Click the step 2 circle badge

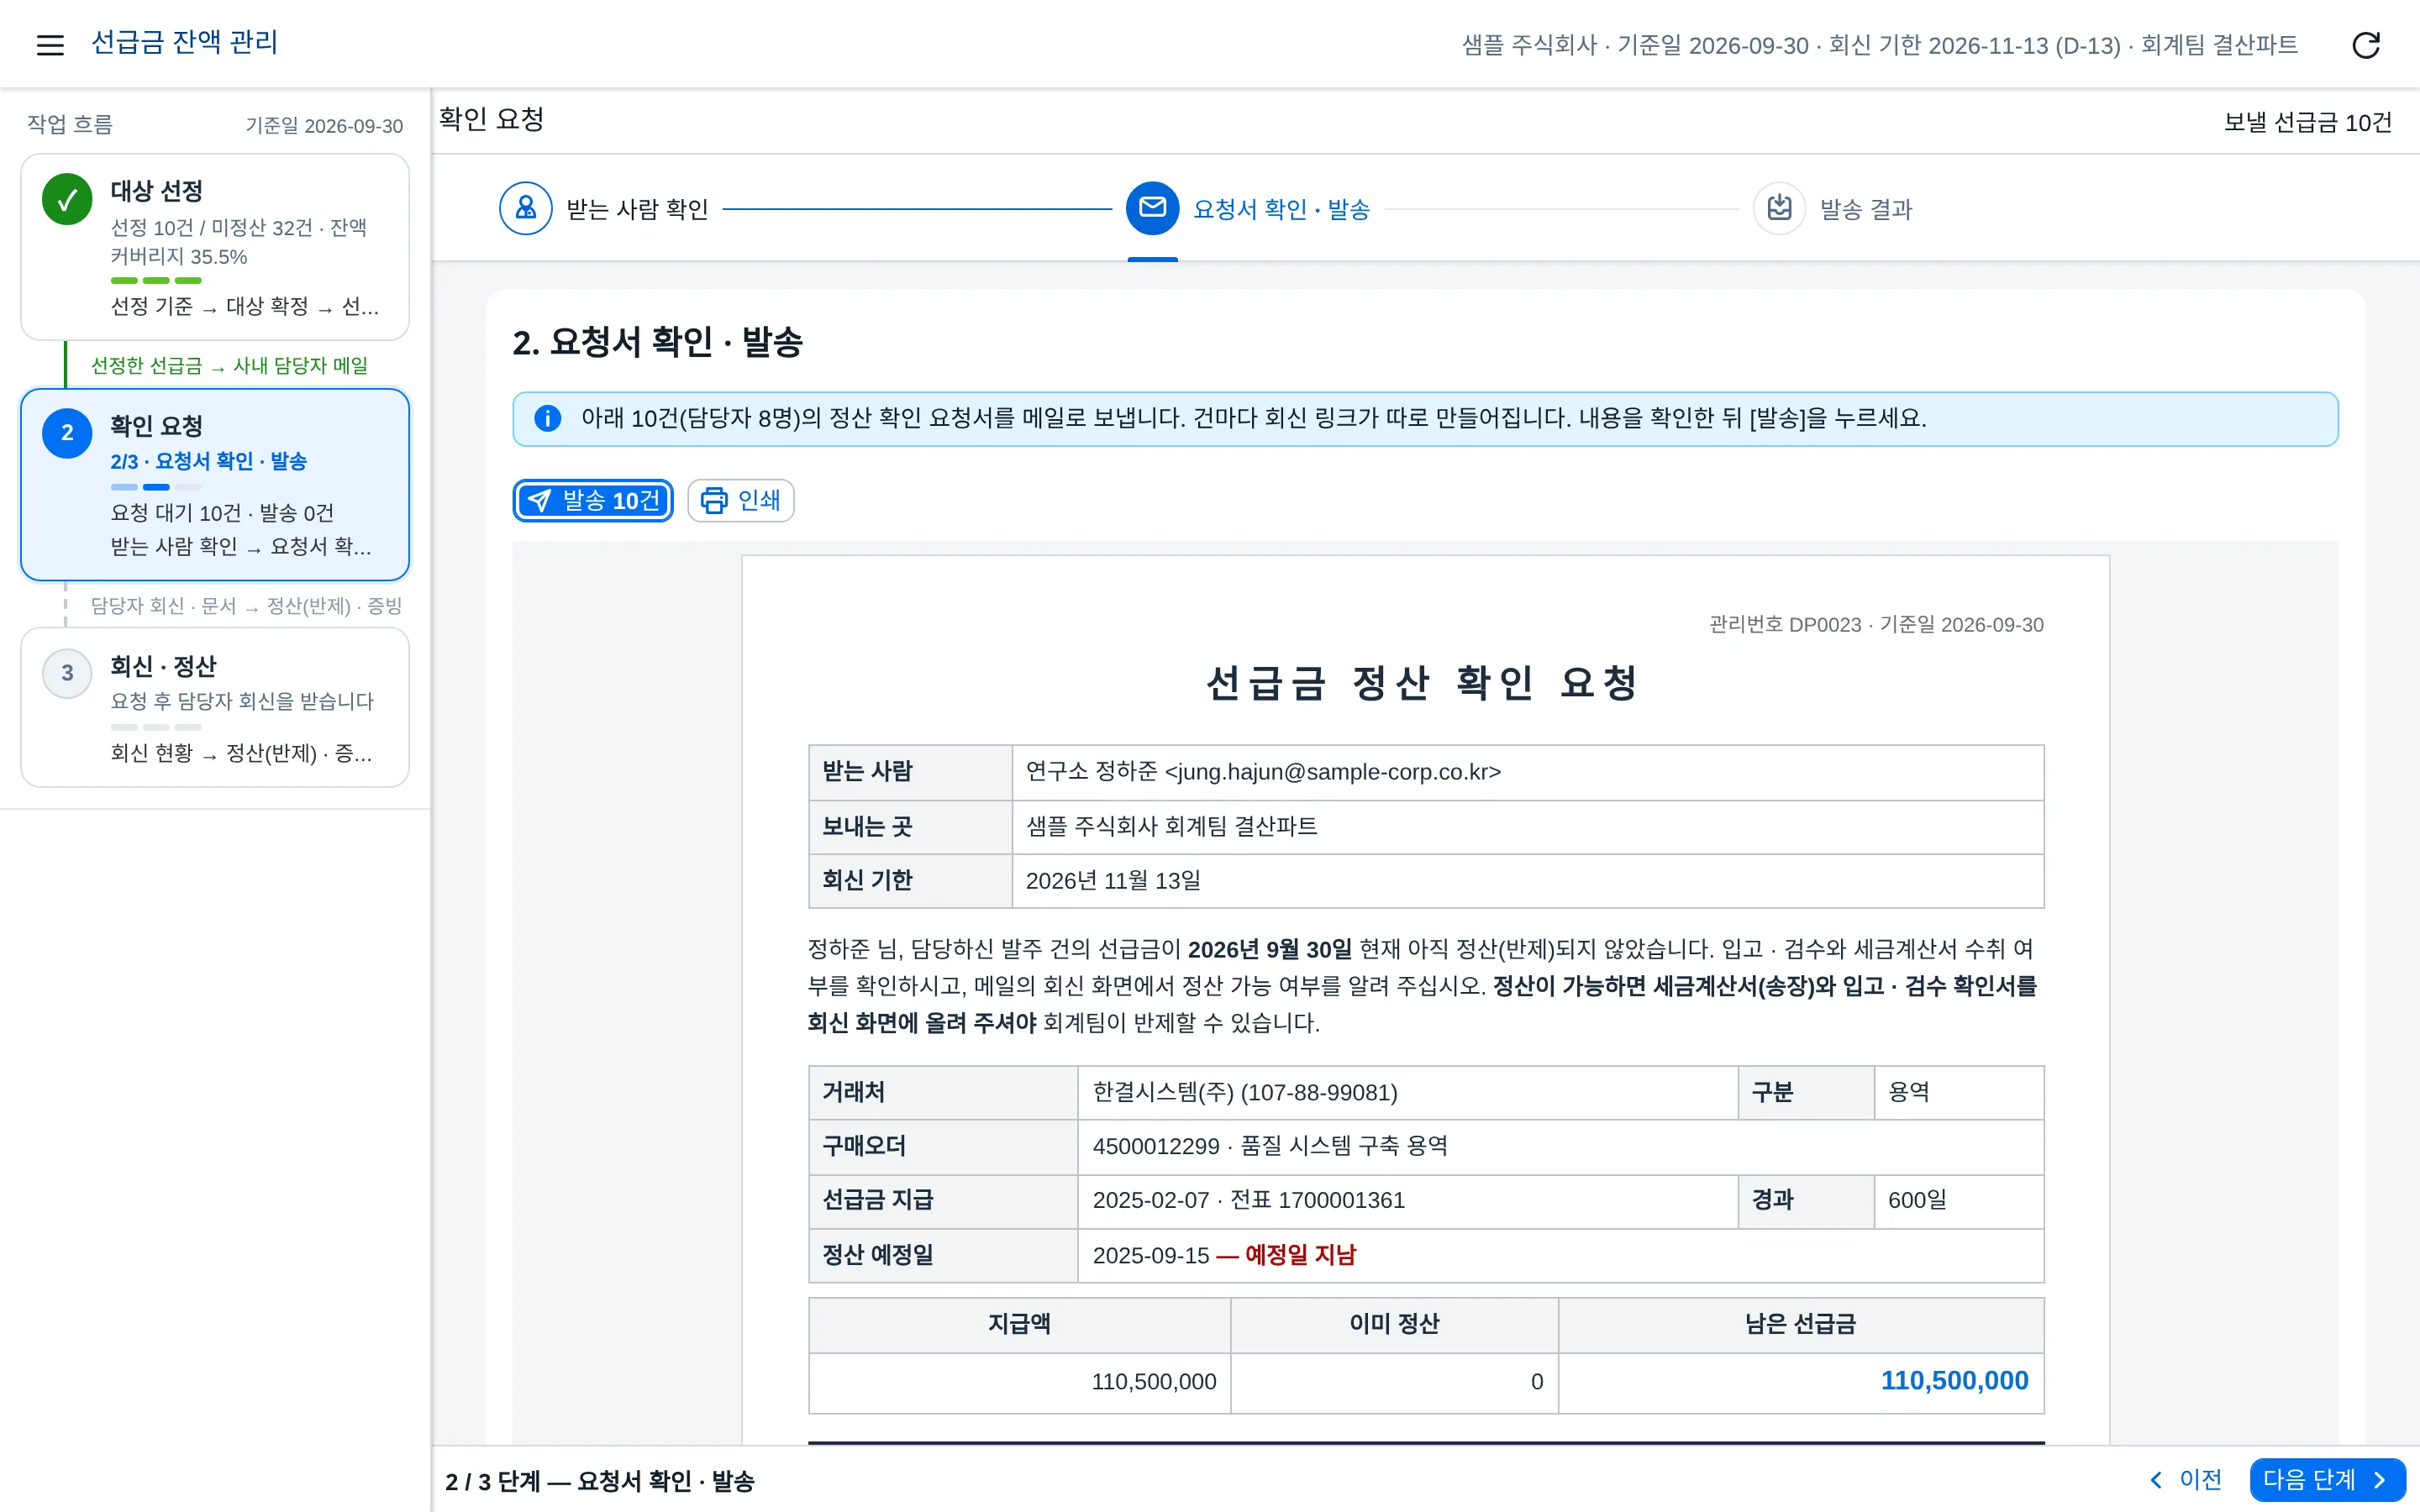(67, 433)
